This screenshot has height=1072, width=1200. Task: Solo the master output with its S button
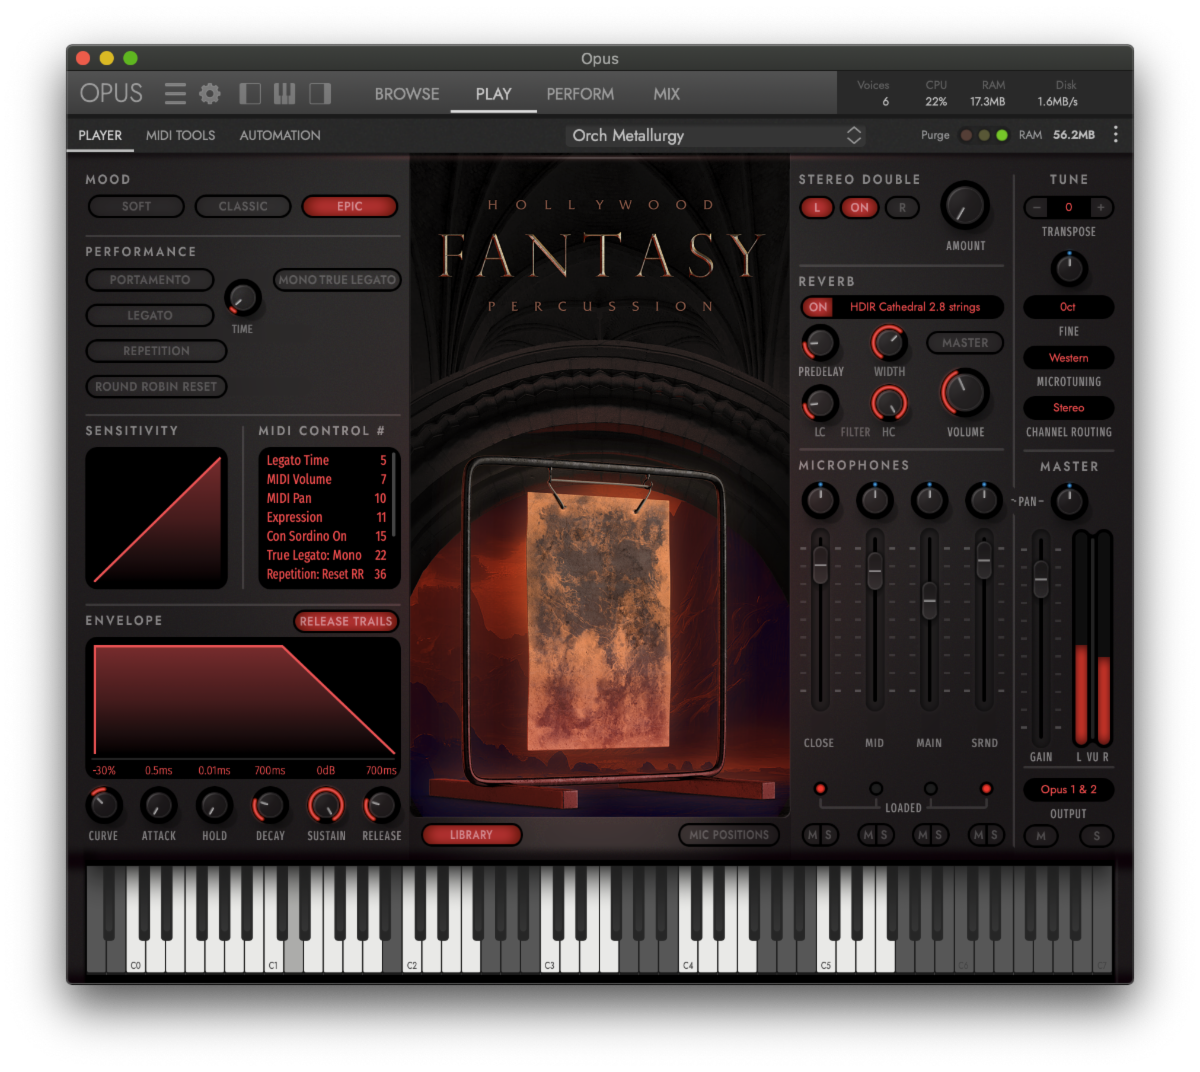tap(1097, 836)
